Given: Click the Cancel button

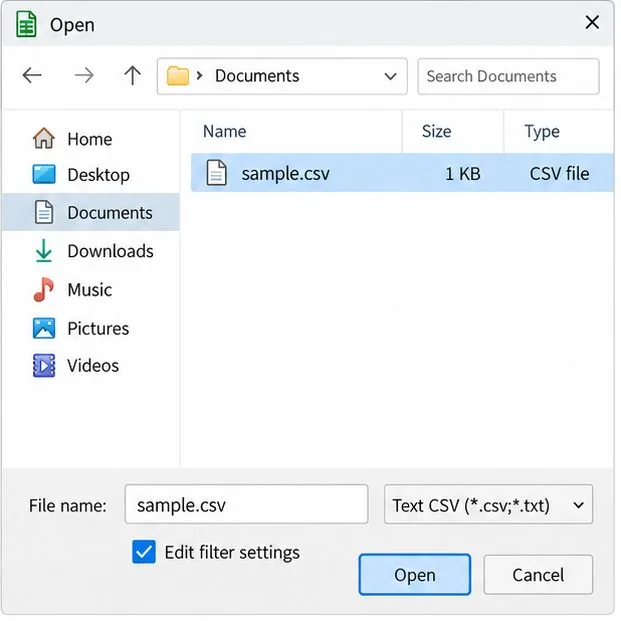Looking at the screenshot, I should (x=538, y=575).
